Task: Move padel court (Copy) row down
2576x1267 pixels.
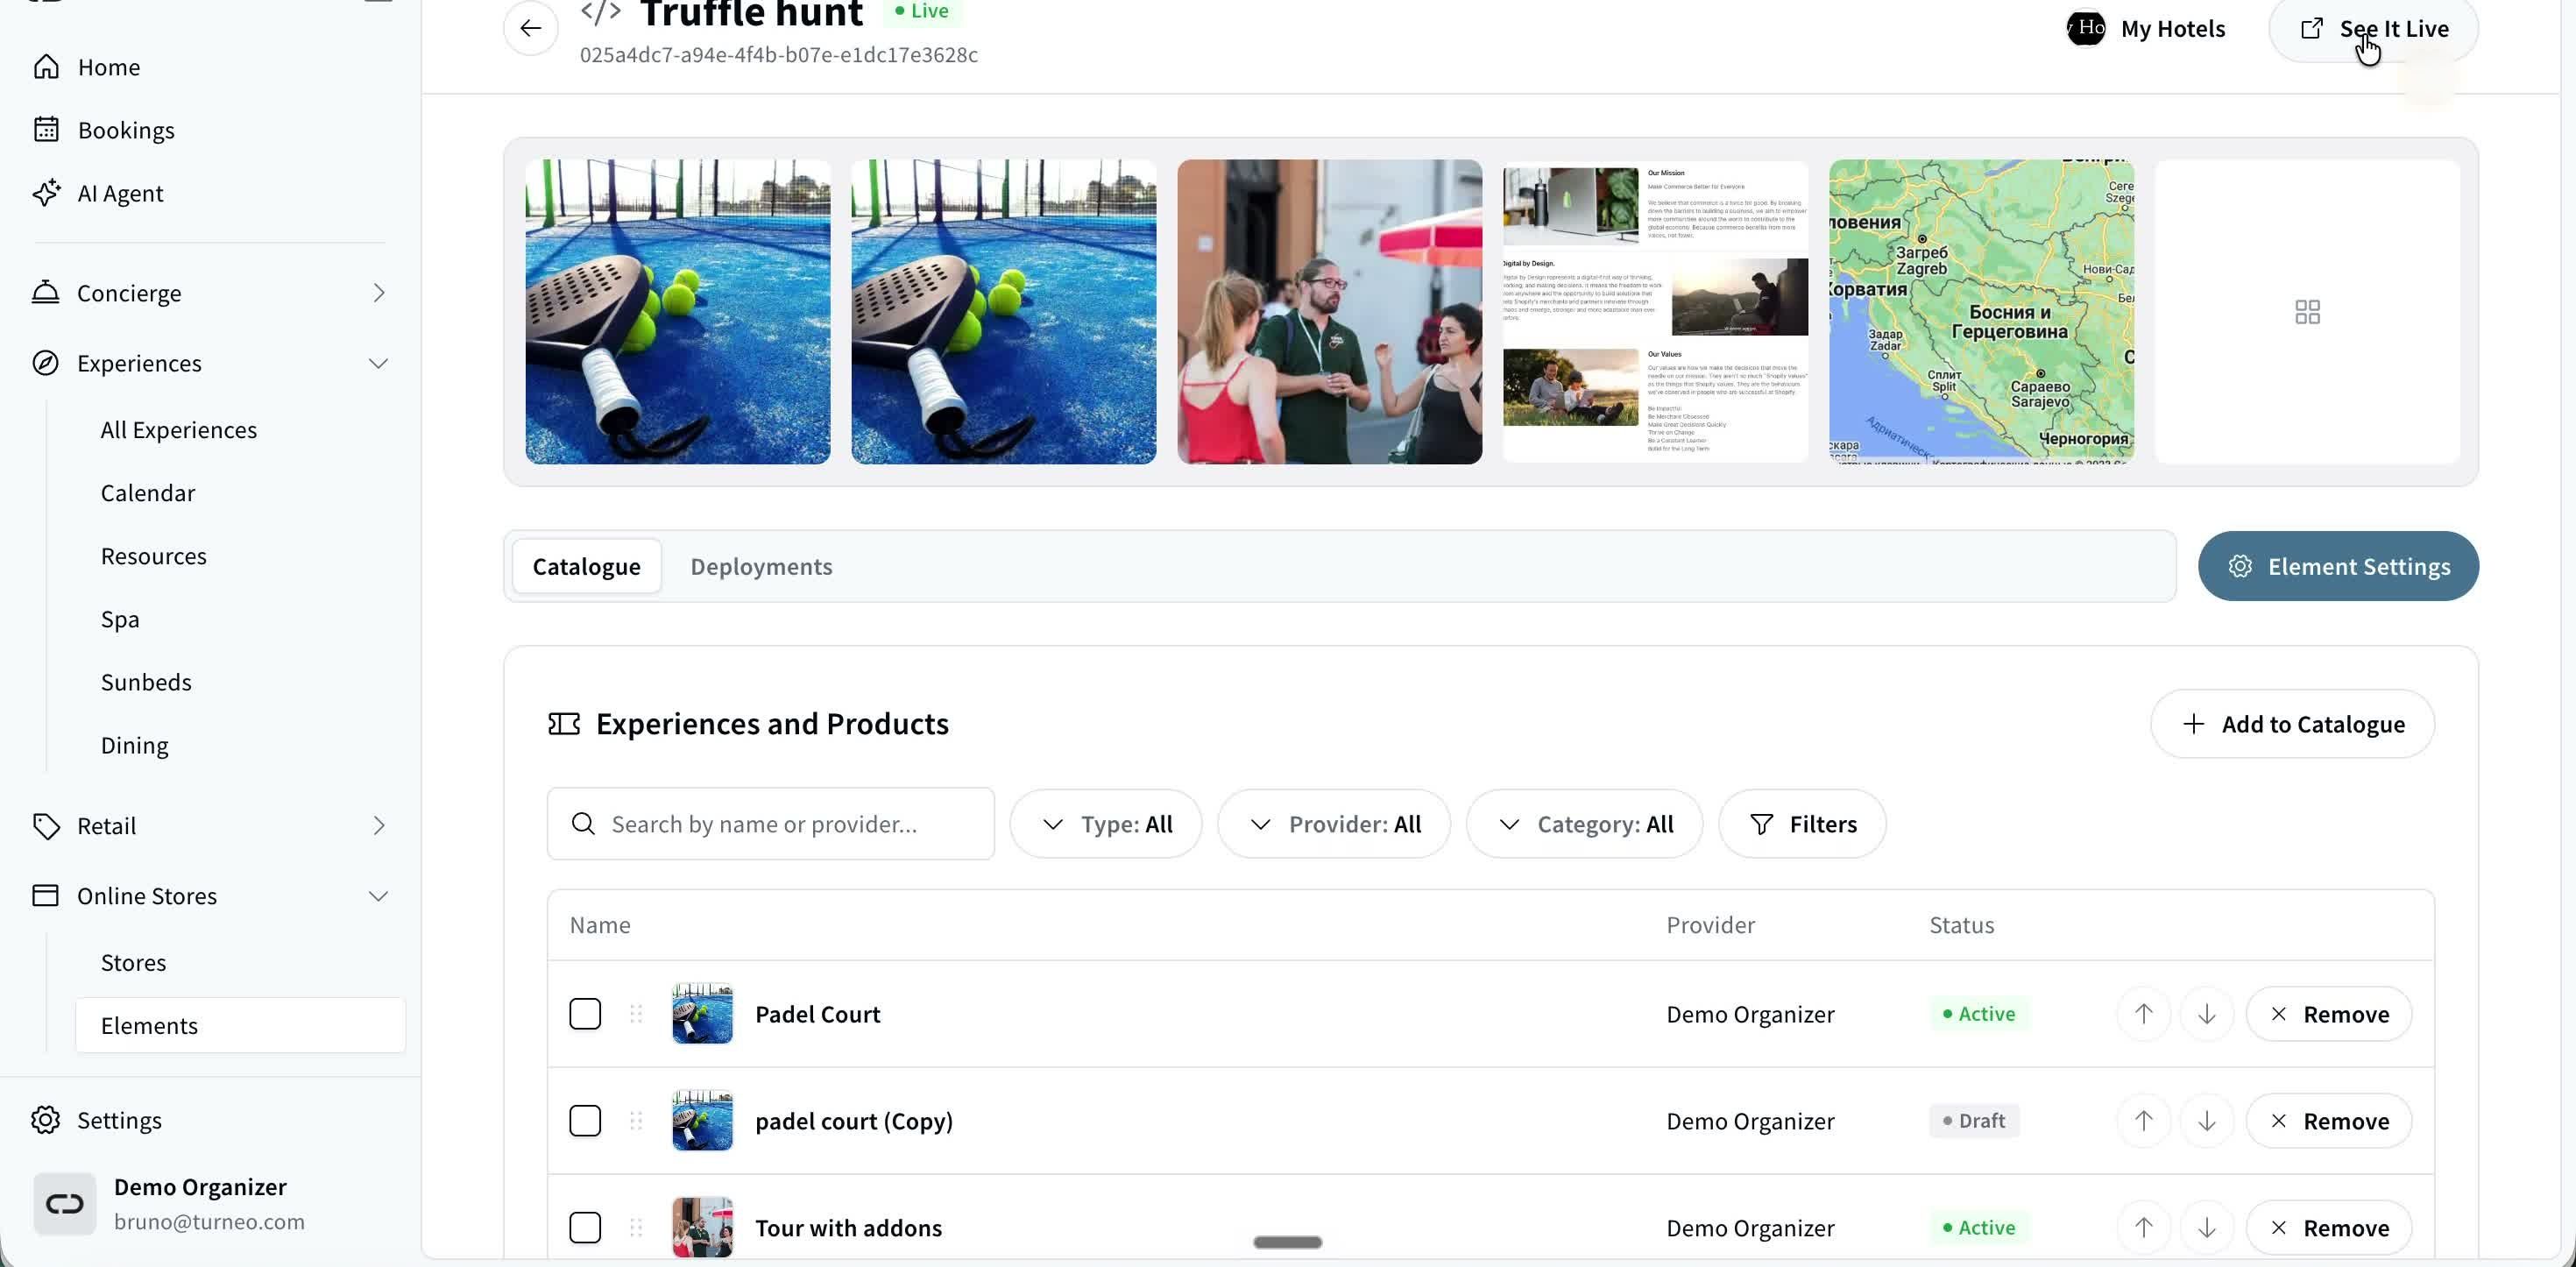Action: coord(2206,1121)
